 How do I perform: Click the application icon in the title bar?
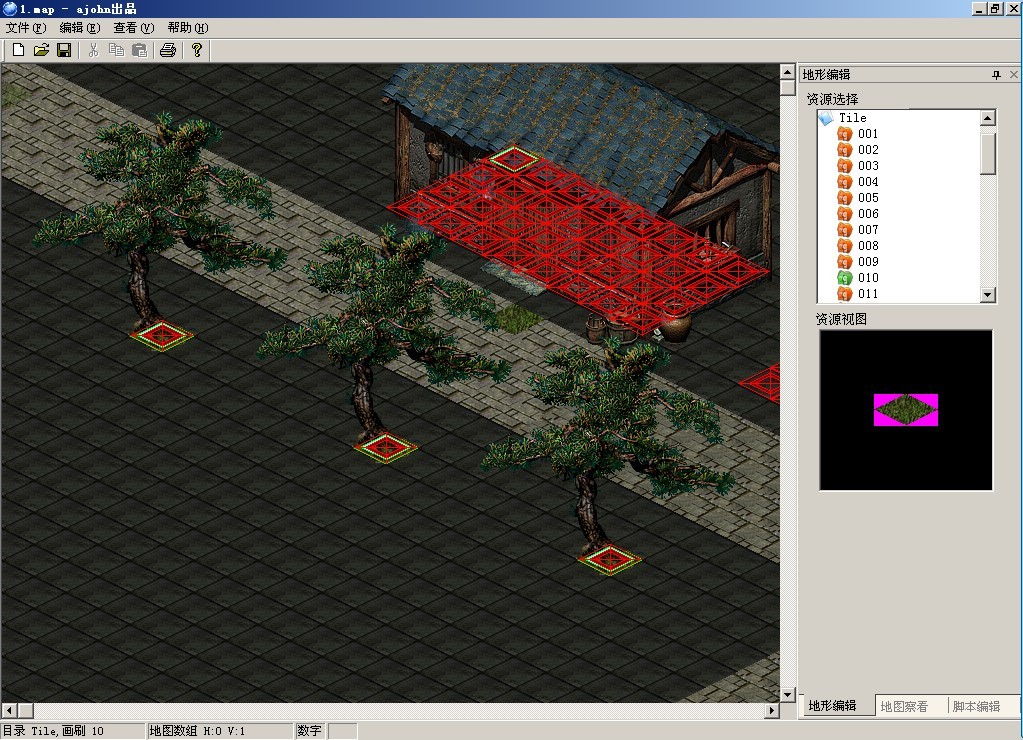(10, 8)
